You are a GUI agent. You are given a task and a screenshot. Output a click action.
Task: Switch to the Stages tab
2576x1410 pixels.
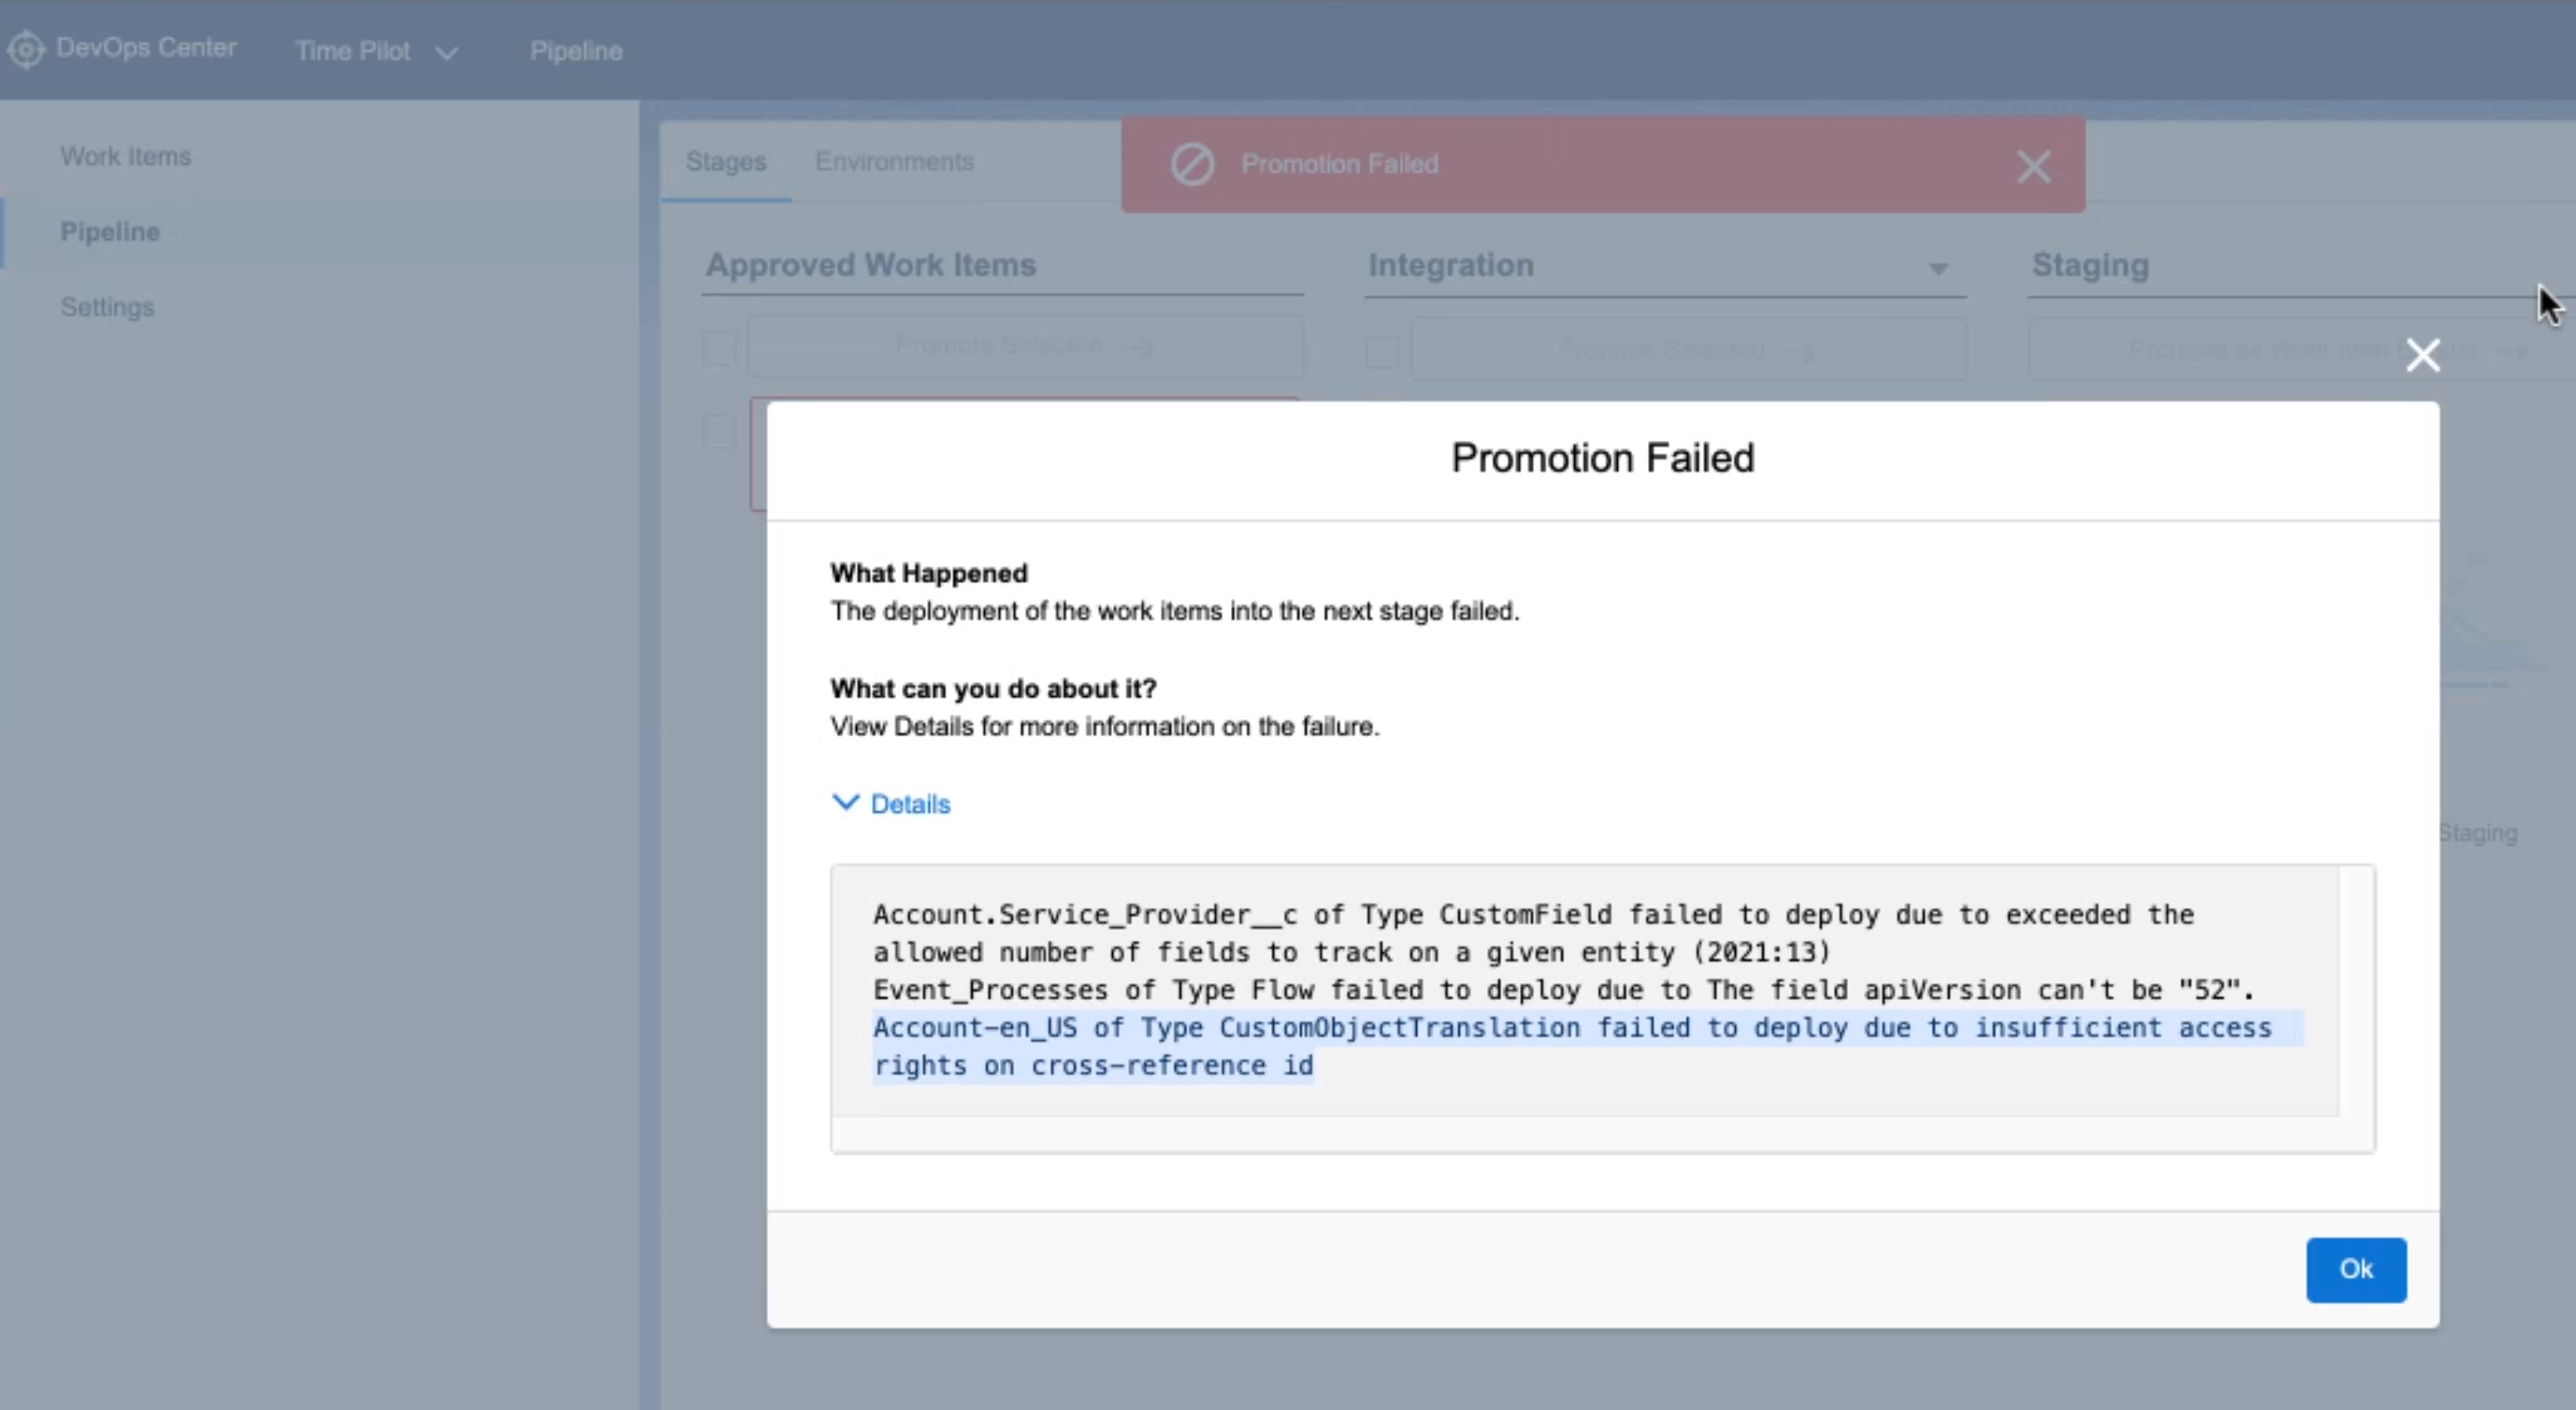[726, 162]
